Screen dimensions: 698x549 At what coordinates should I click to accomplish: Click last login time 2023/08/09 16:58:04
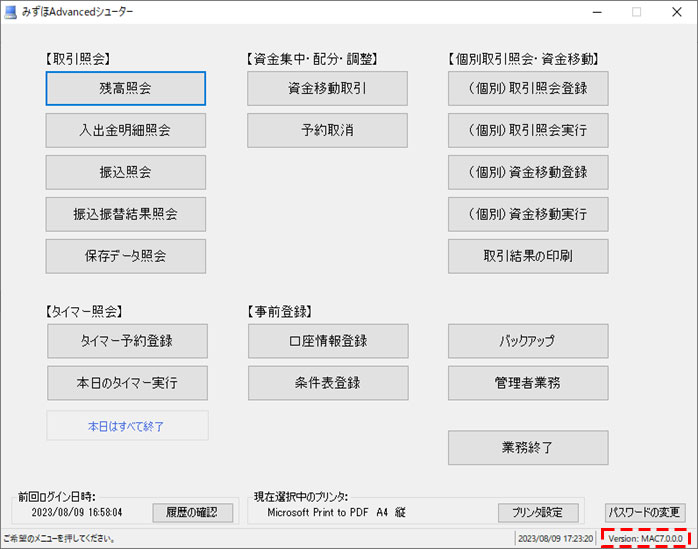pos(77,512)
